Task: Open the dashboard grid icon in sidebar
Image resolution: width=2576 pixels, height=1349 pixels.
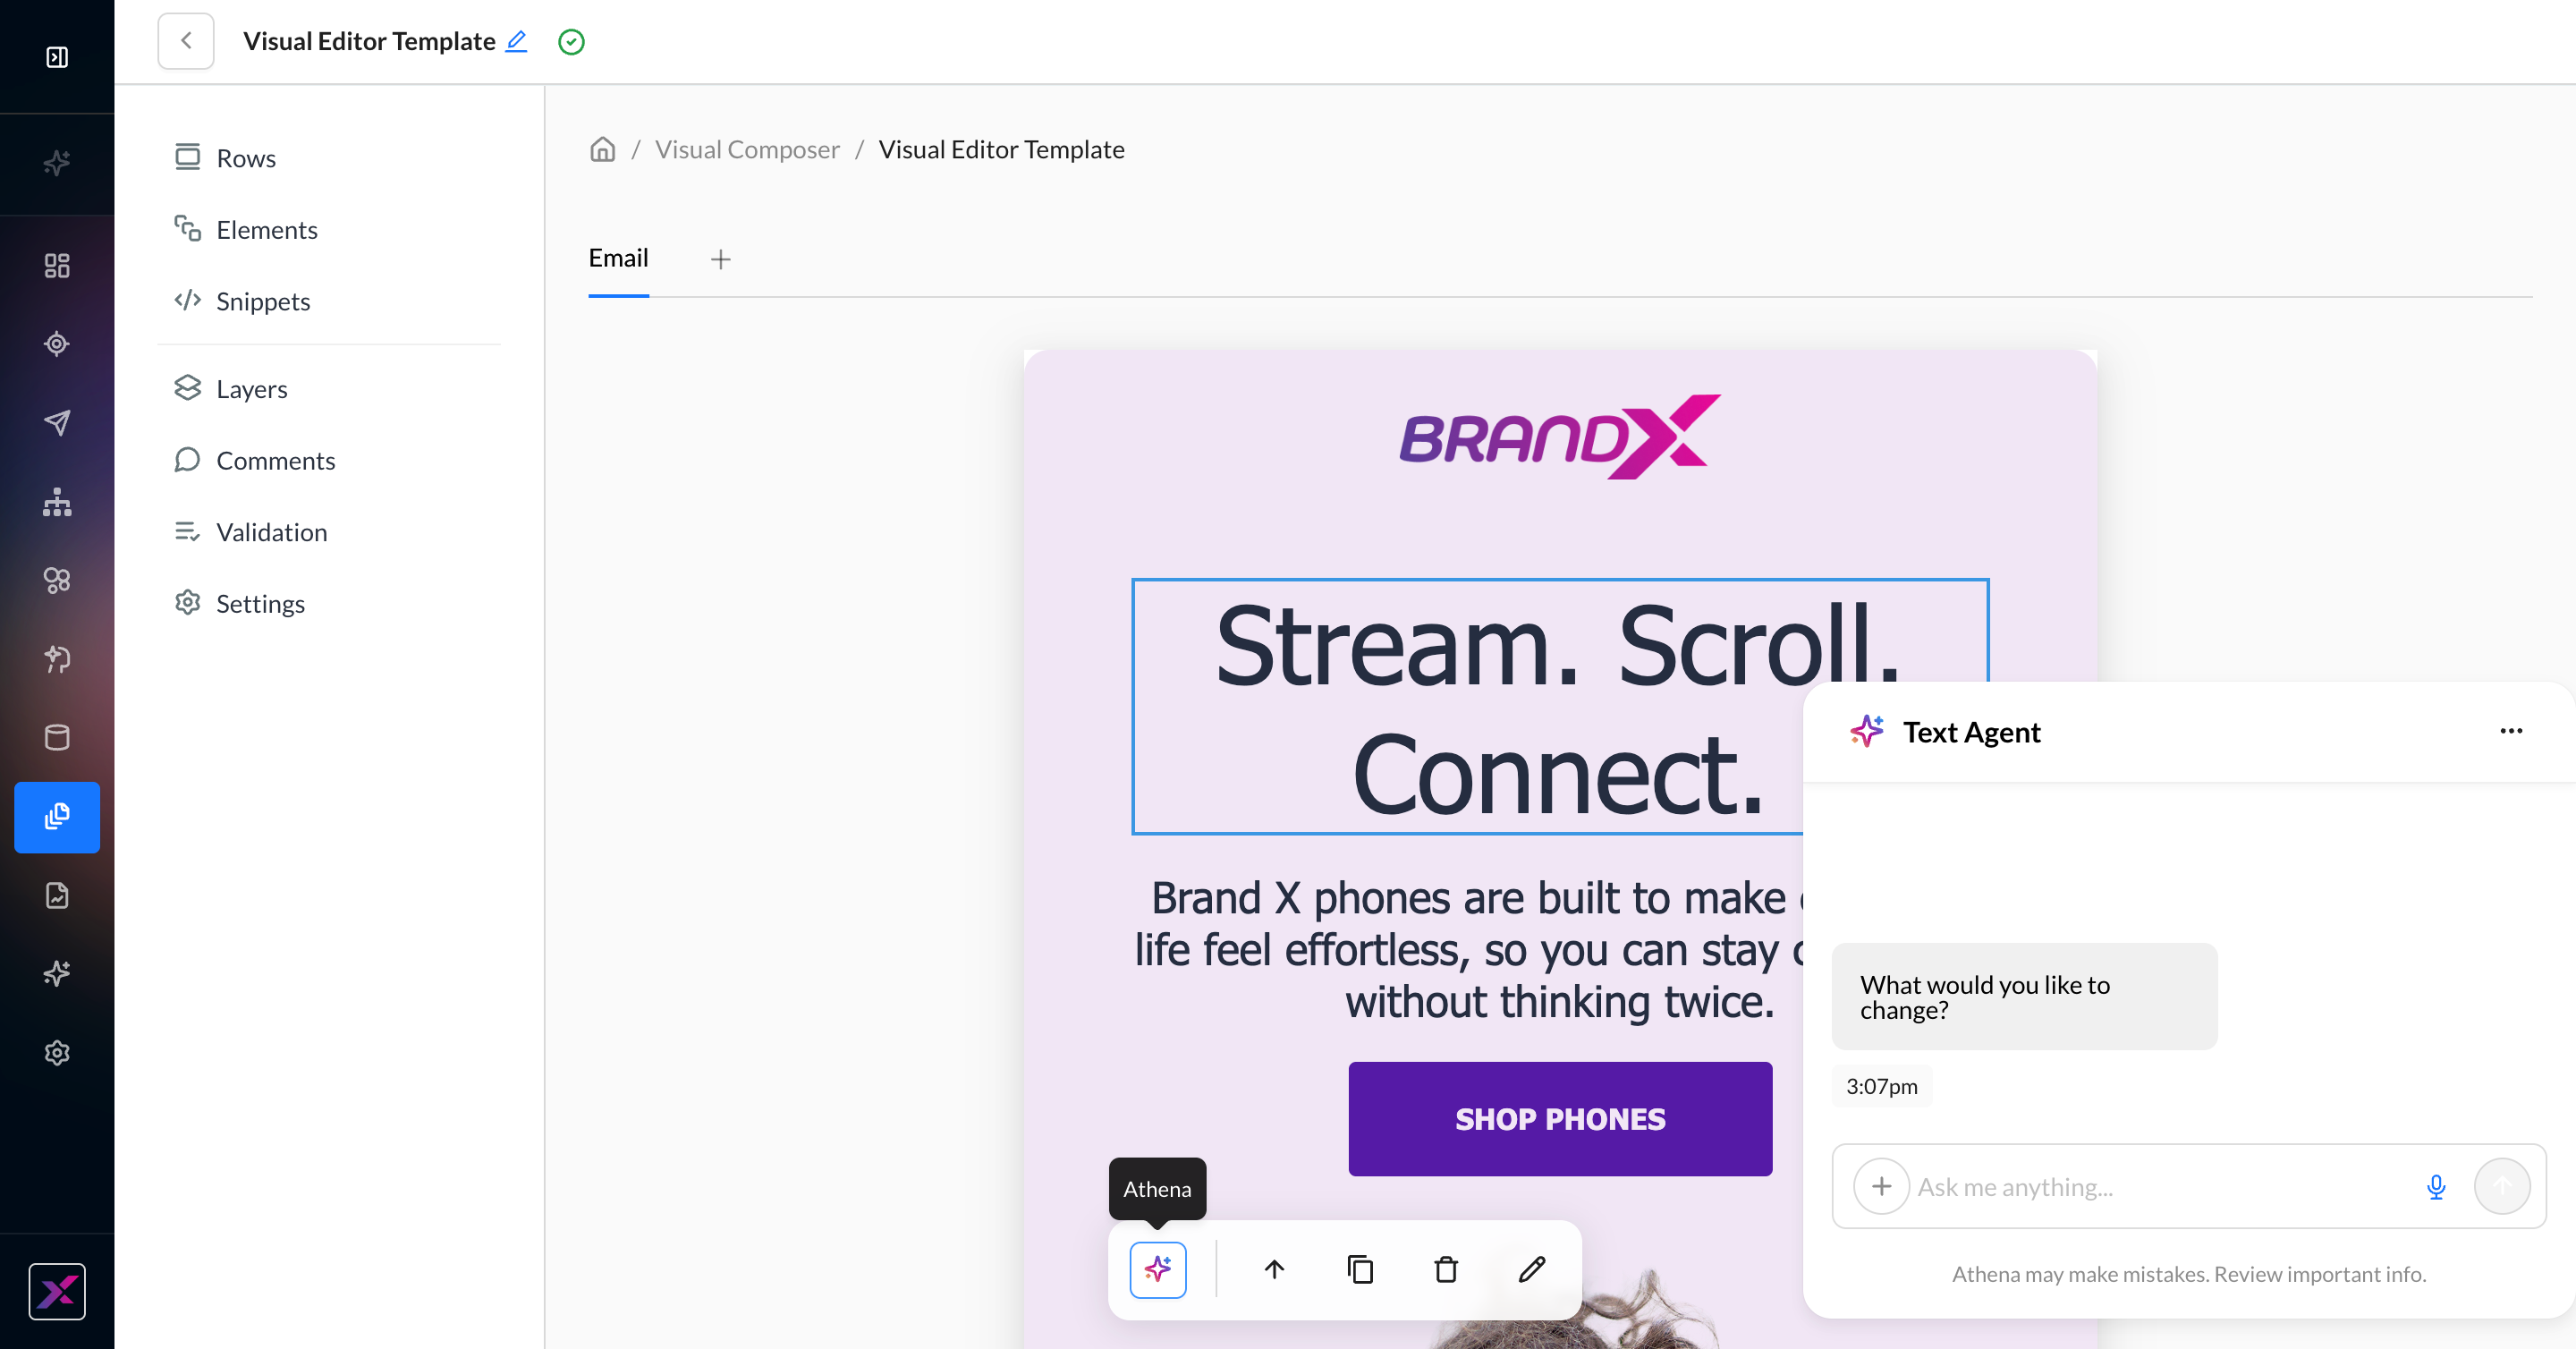Action: click(57, 265)
